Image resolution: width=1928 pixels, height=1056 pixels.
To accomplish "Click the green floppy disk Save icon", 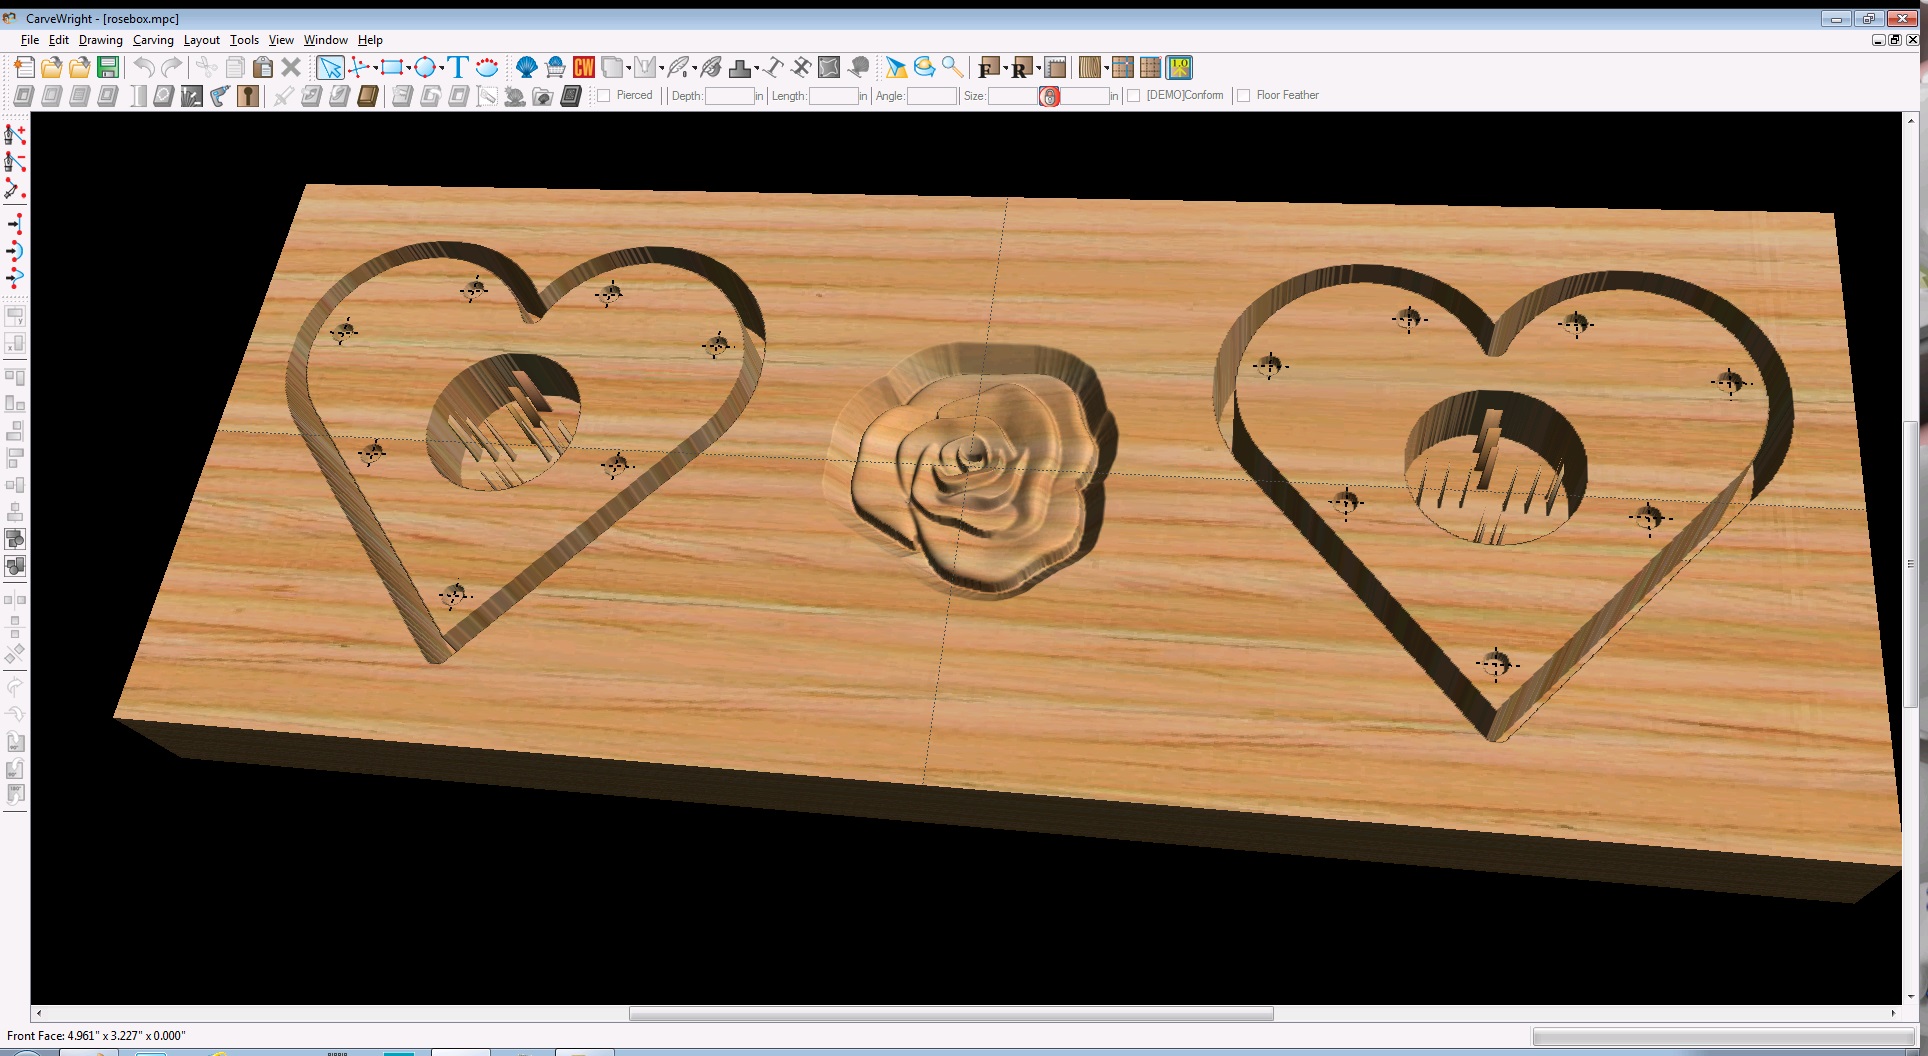I will tap(108, 68).
